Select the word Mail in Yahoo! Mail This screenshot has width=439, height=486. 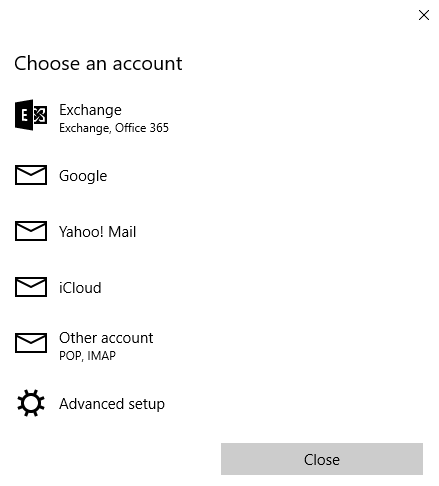click(x=122, y=232)
